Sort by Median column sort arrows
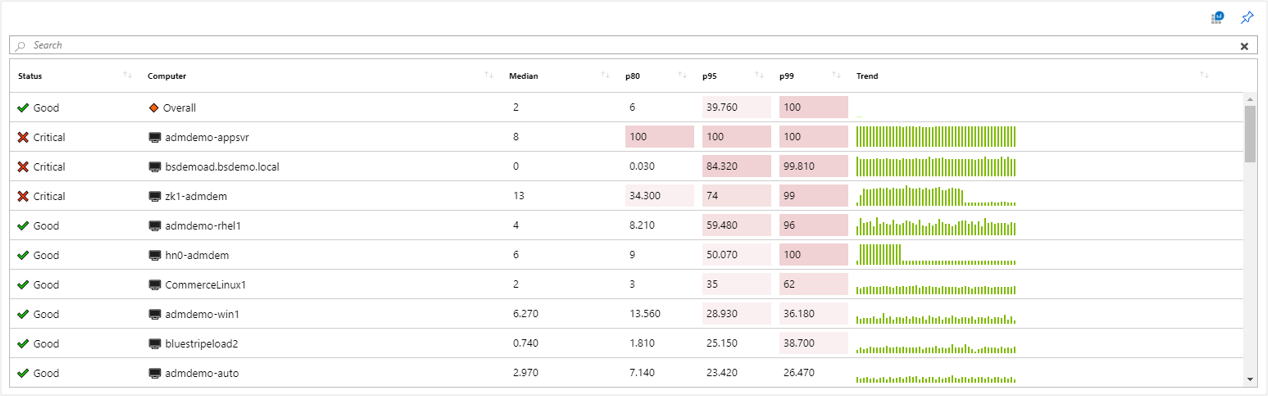This screenshot has height=396, width=1268. click(x=605, y=76)
